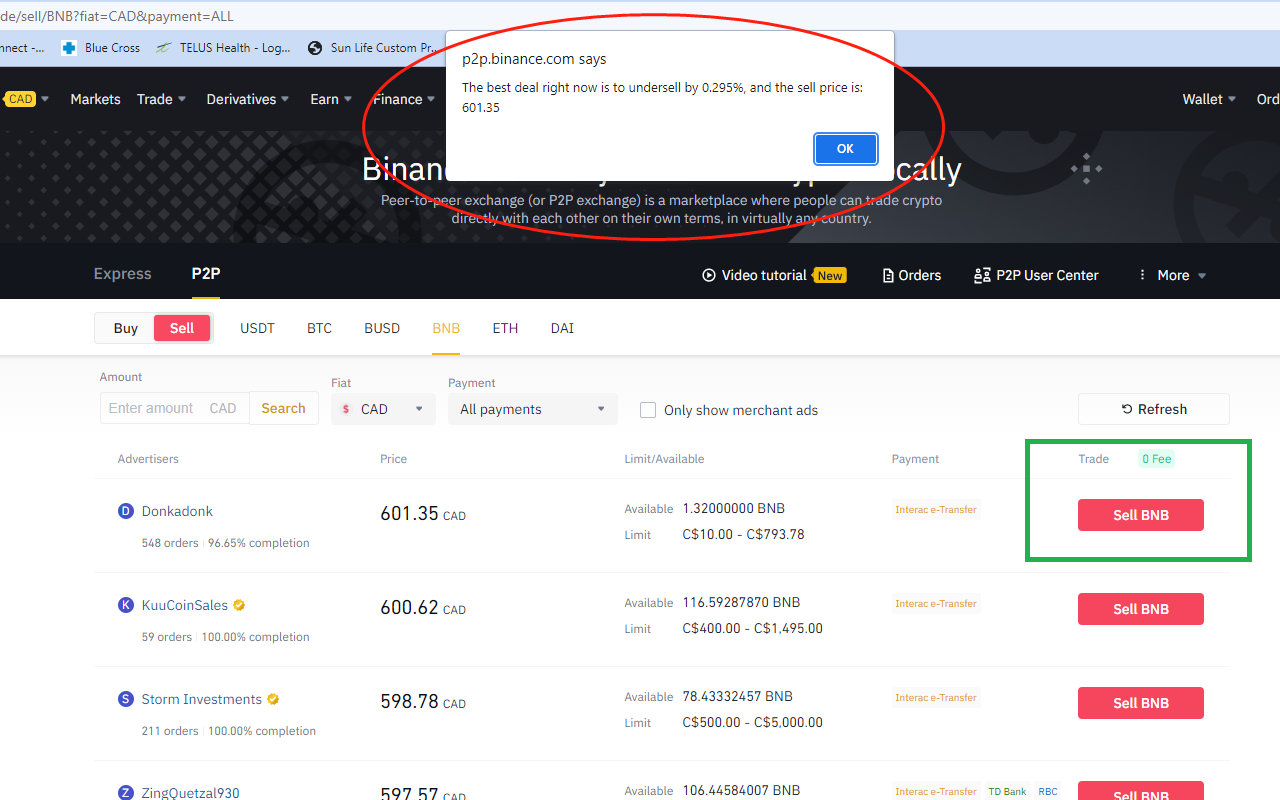Screen dimensions: 1280x800
Task: Click the P2P User Center icon
Action: point(981,275)
